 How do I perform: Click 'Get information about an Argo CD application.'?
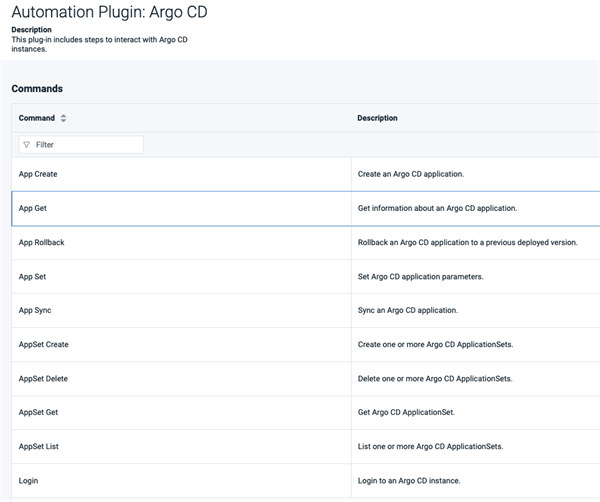pos(437,209)
